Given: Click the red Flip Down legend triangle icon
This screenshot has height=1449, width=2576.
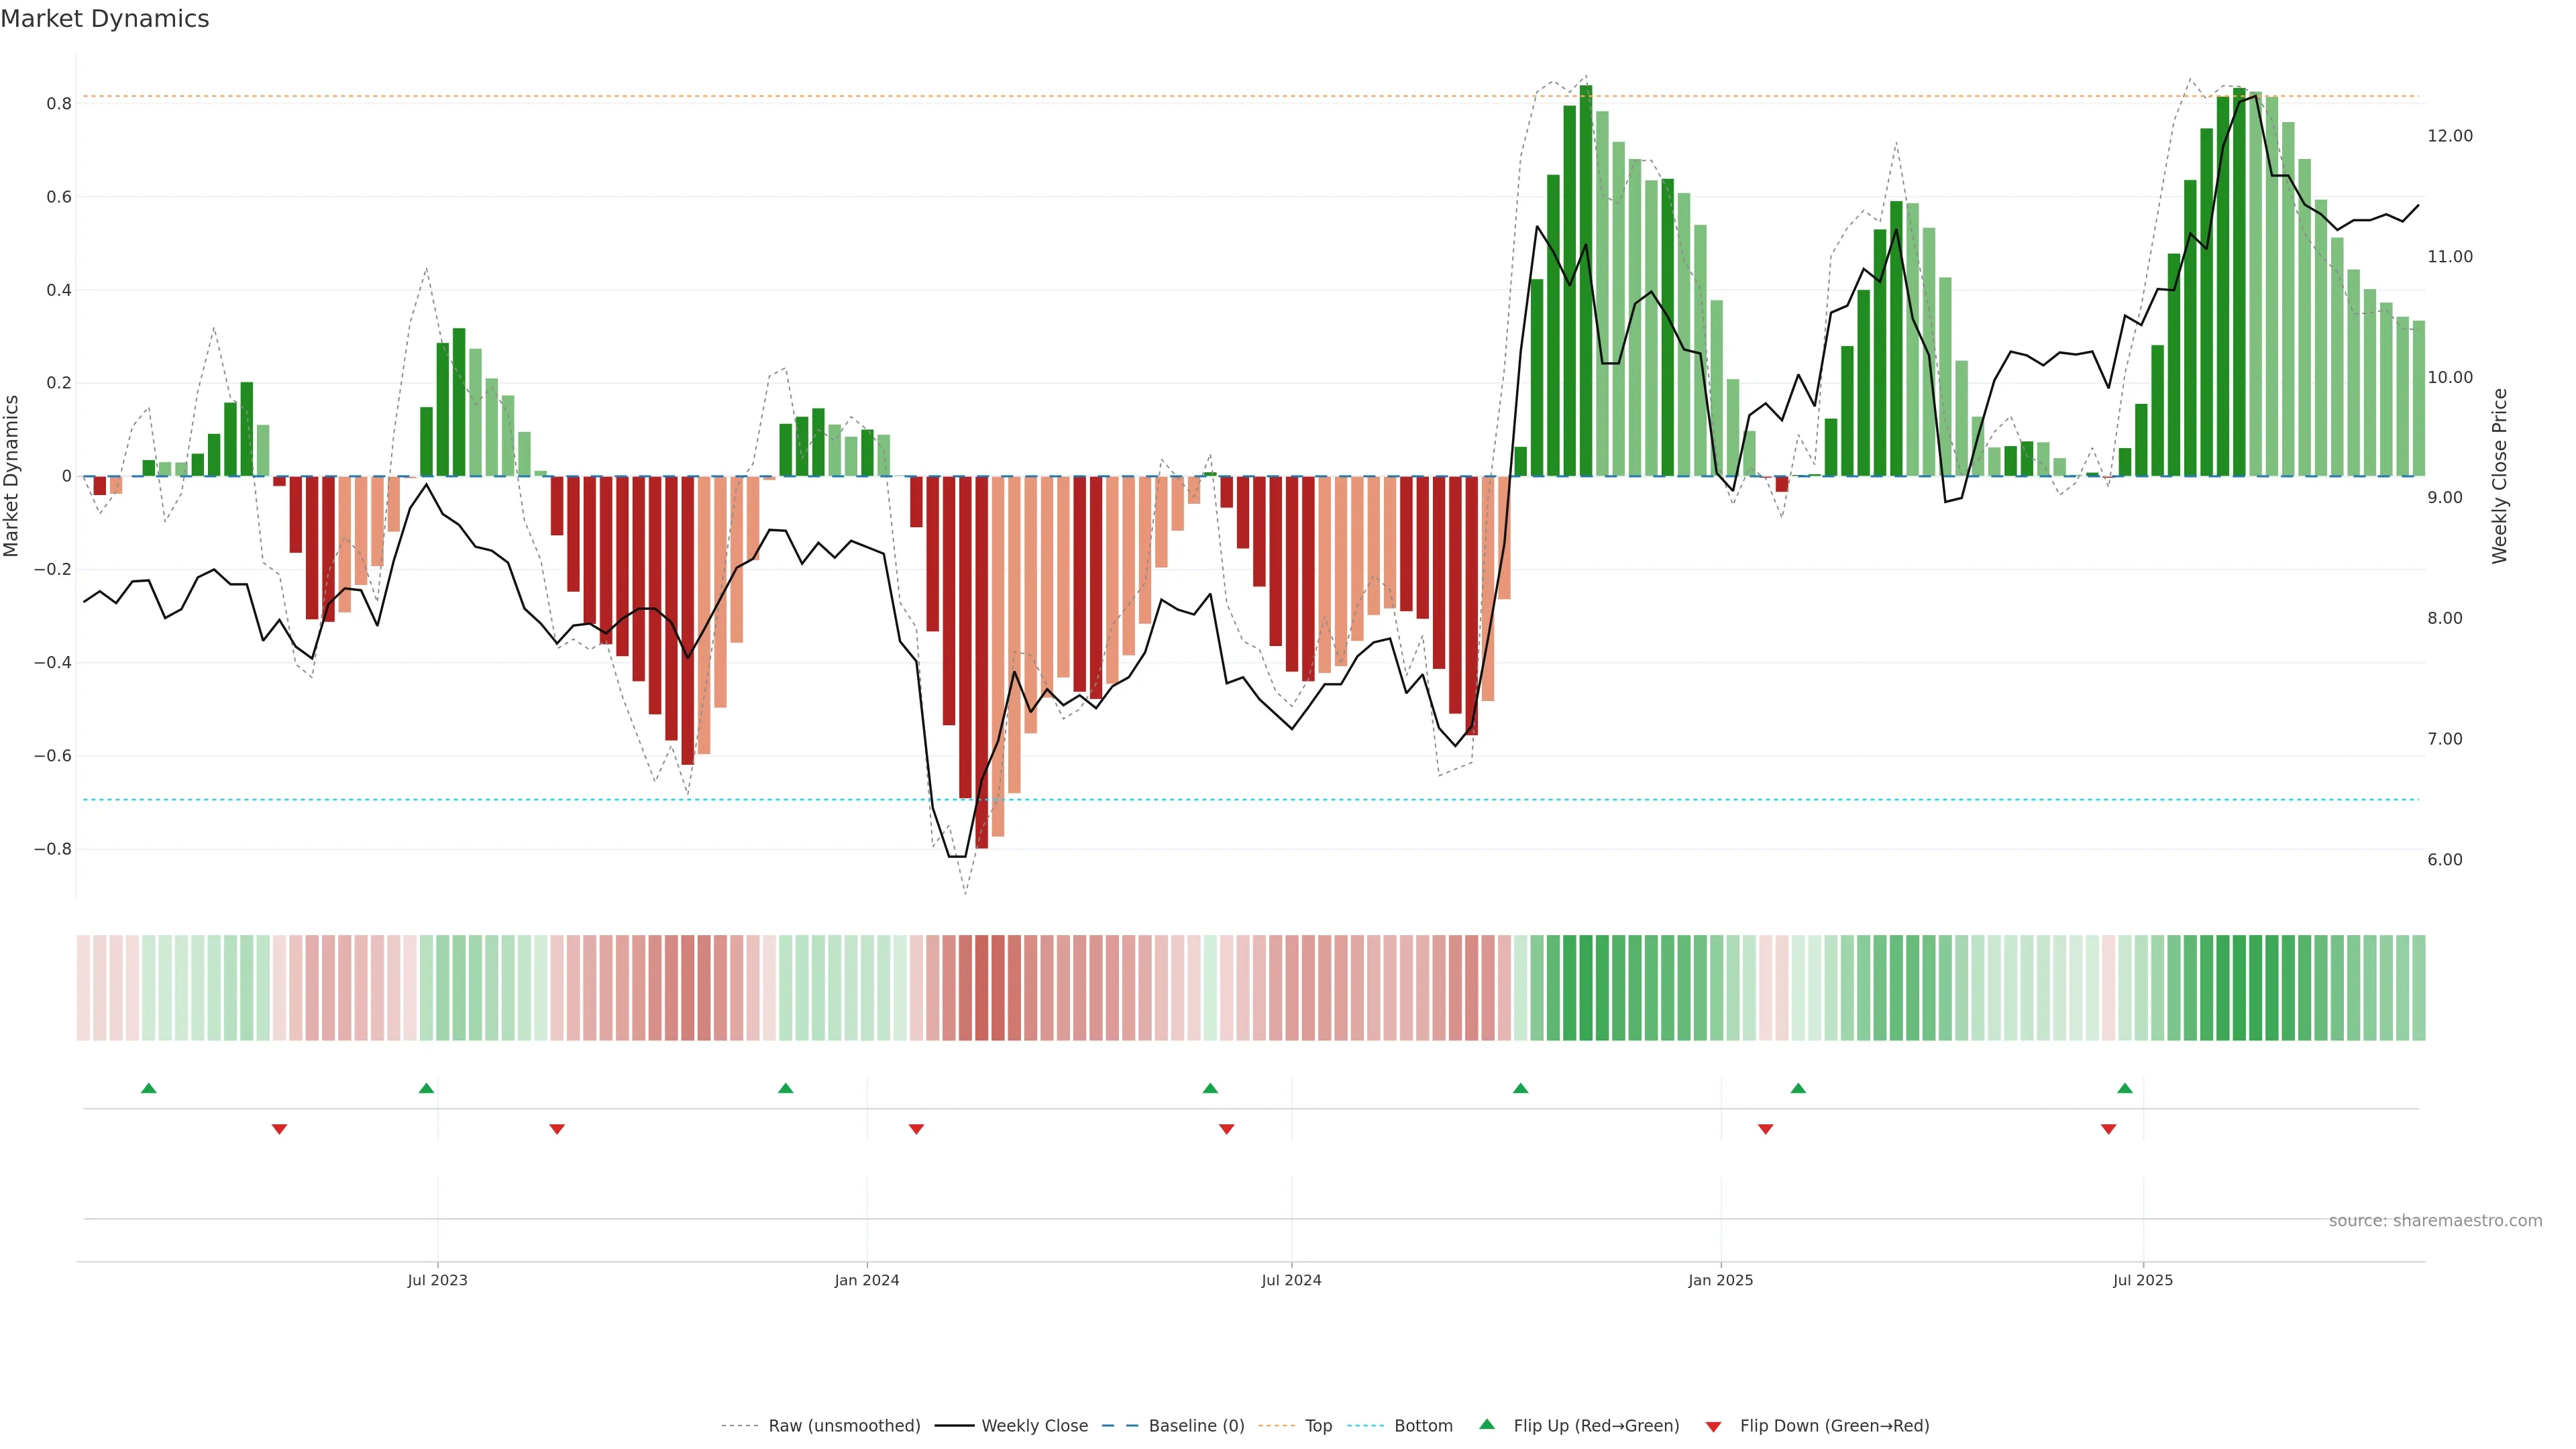Looking at the screenshot, I should pyautogui.click(x=1713, y=1427).
